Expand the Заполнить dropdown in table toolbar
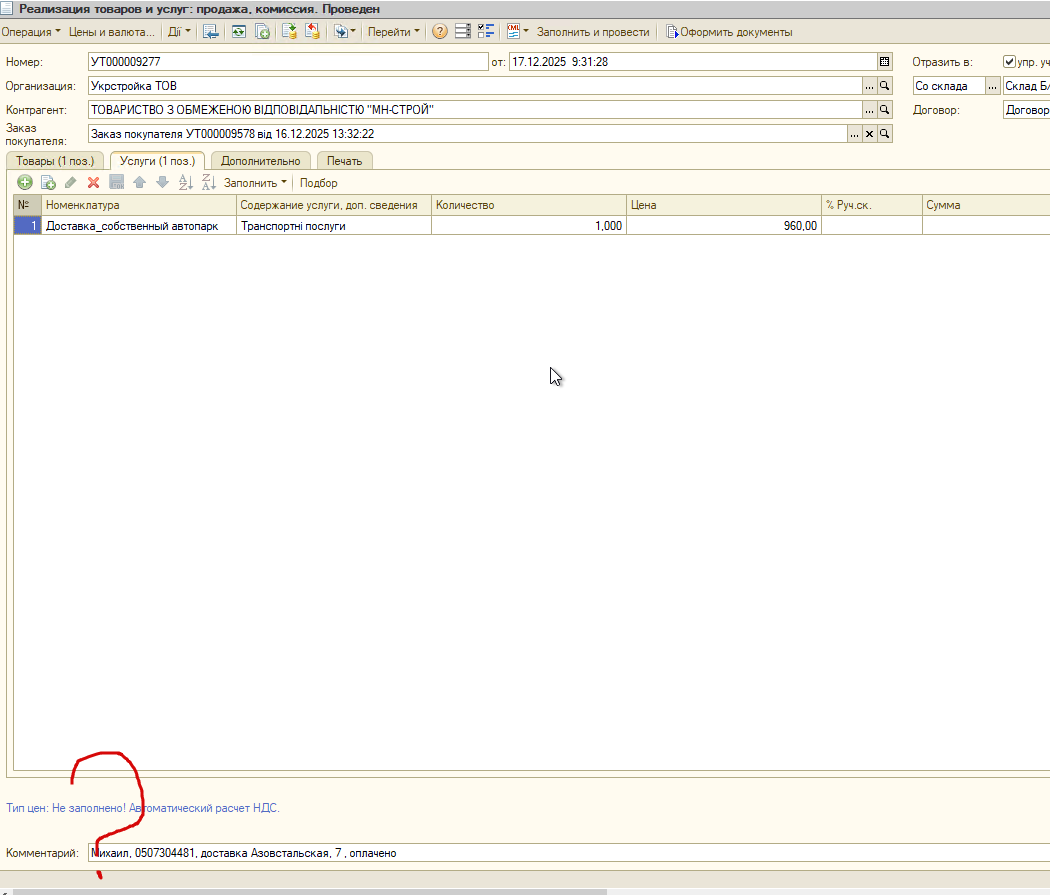Image resolution: width=1050 pixels, height=895 pixels. pyautogui.click(x=255, y=183)
